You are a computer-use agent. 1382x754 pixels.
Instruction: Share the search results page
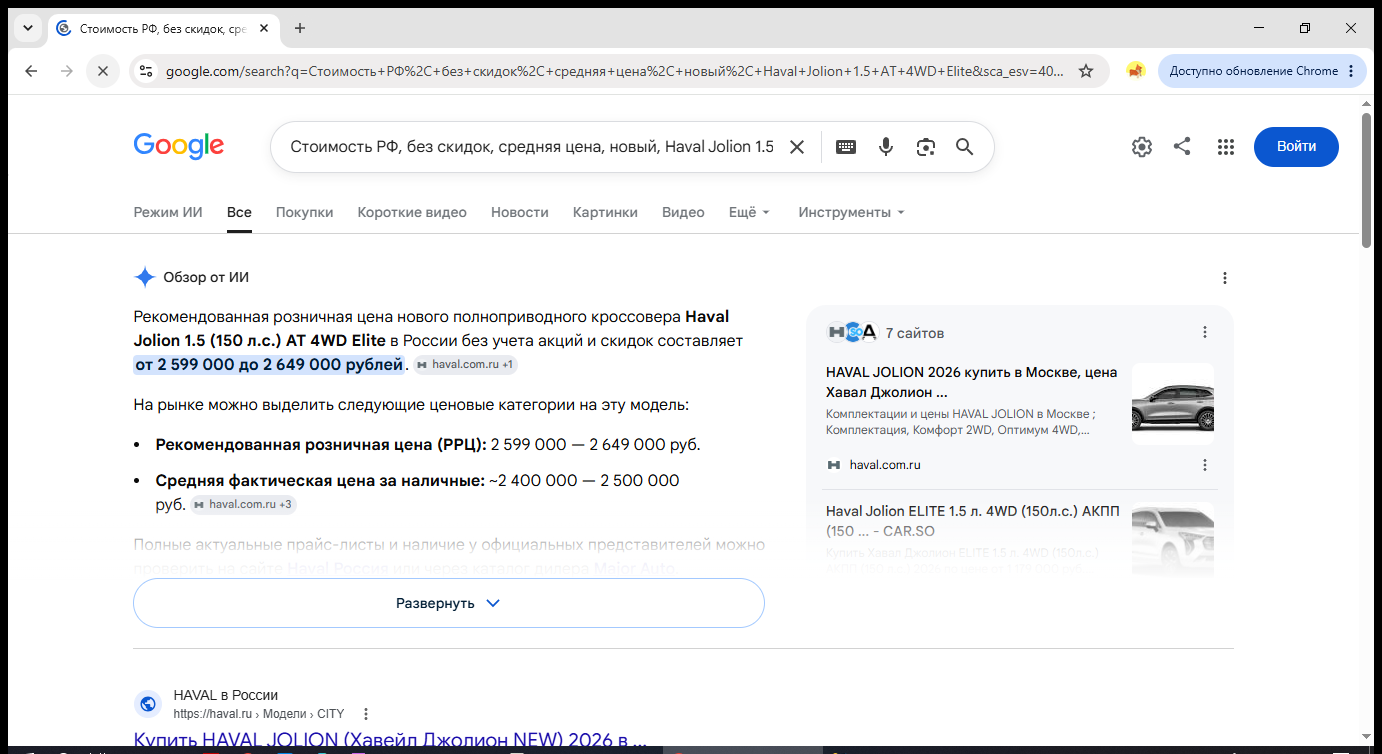coord(1182,147)
